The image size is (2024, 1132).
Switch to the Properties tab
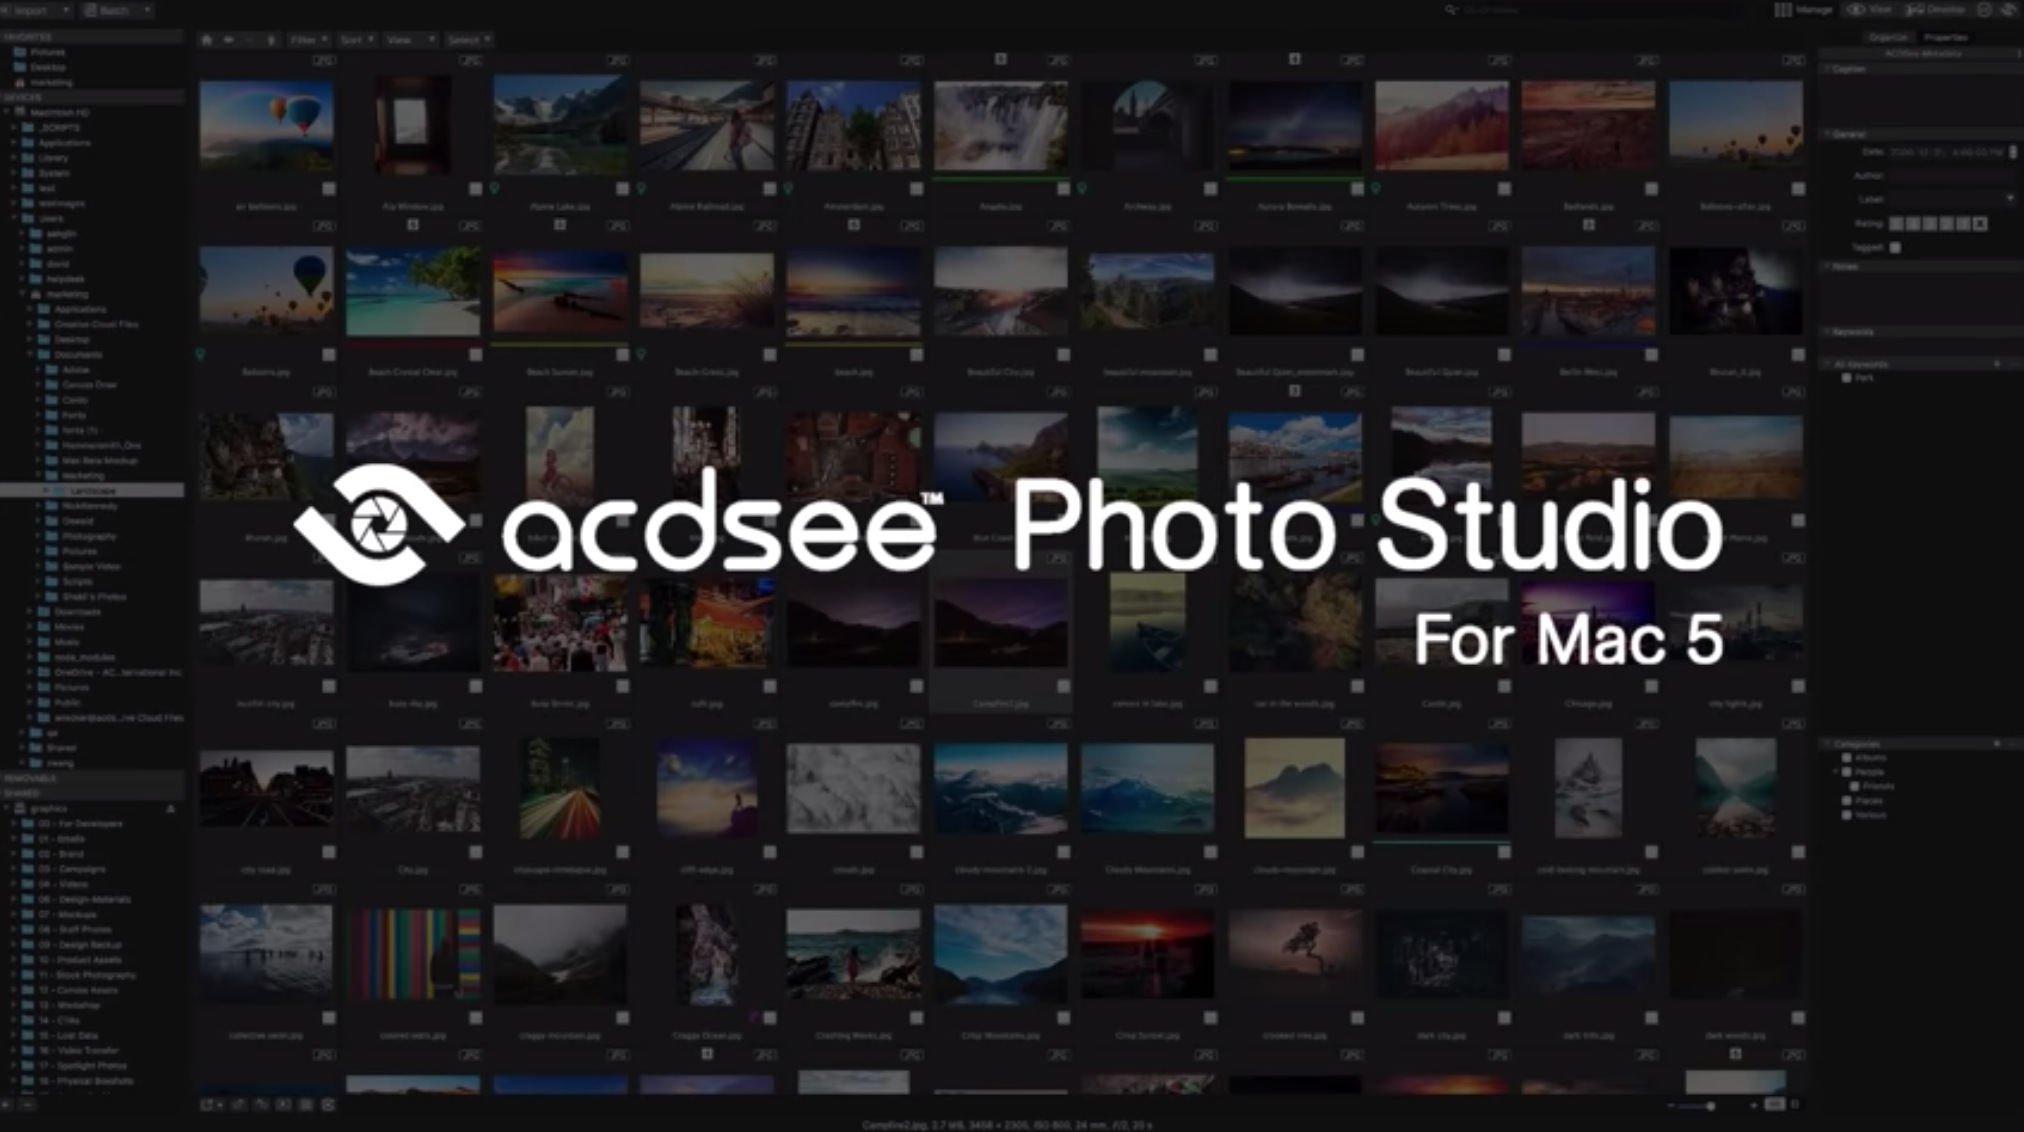tap(1945, 37)
